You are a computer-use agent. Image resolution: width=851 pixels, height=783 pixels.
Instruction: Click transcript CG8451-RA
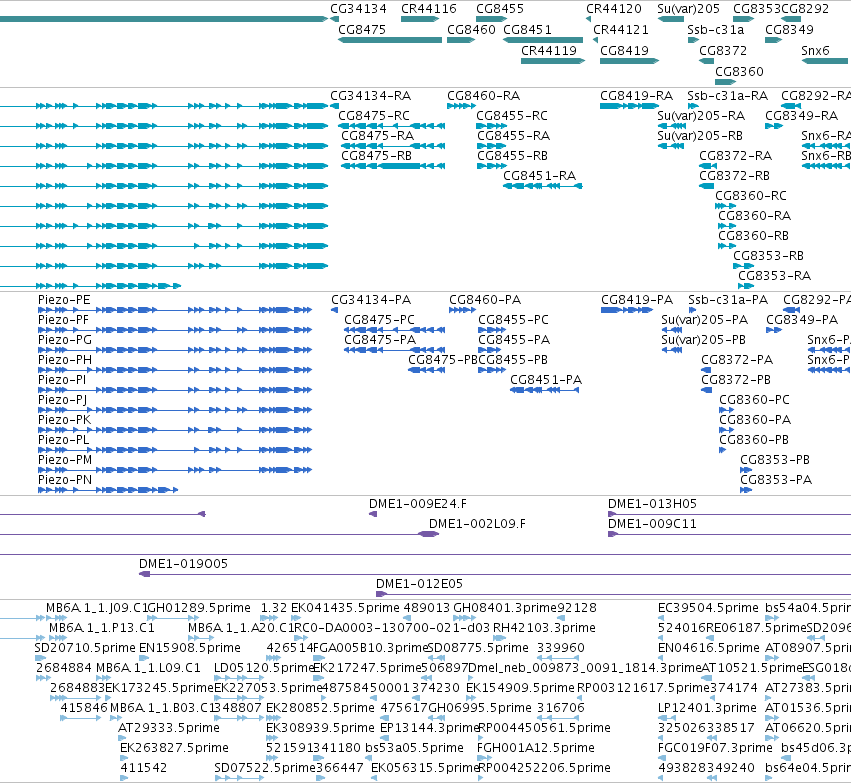(539, 176)
